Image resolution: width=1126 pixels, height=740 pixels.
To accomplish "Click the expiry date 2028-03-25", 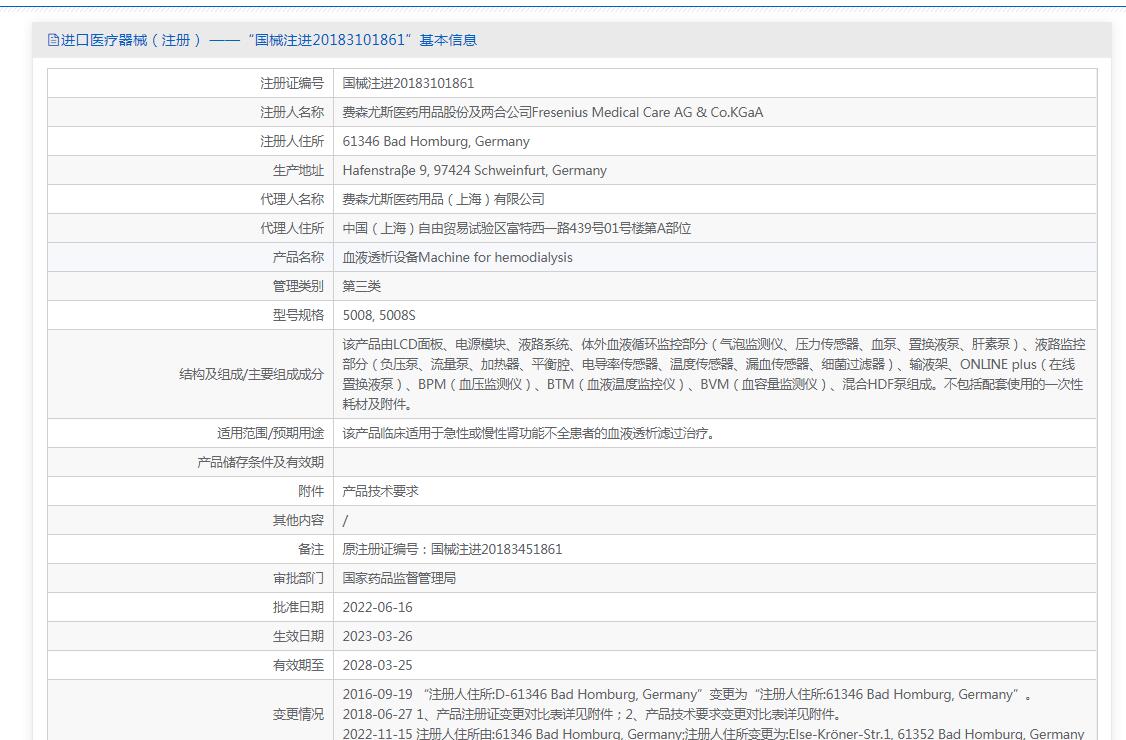I will [377, 665].
